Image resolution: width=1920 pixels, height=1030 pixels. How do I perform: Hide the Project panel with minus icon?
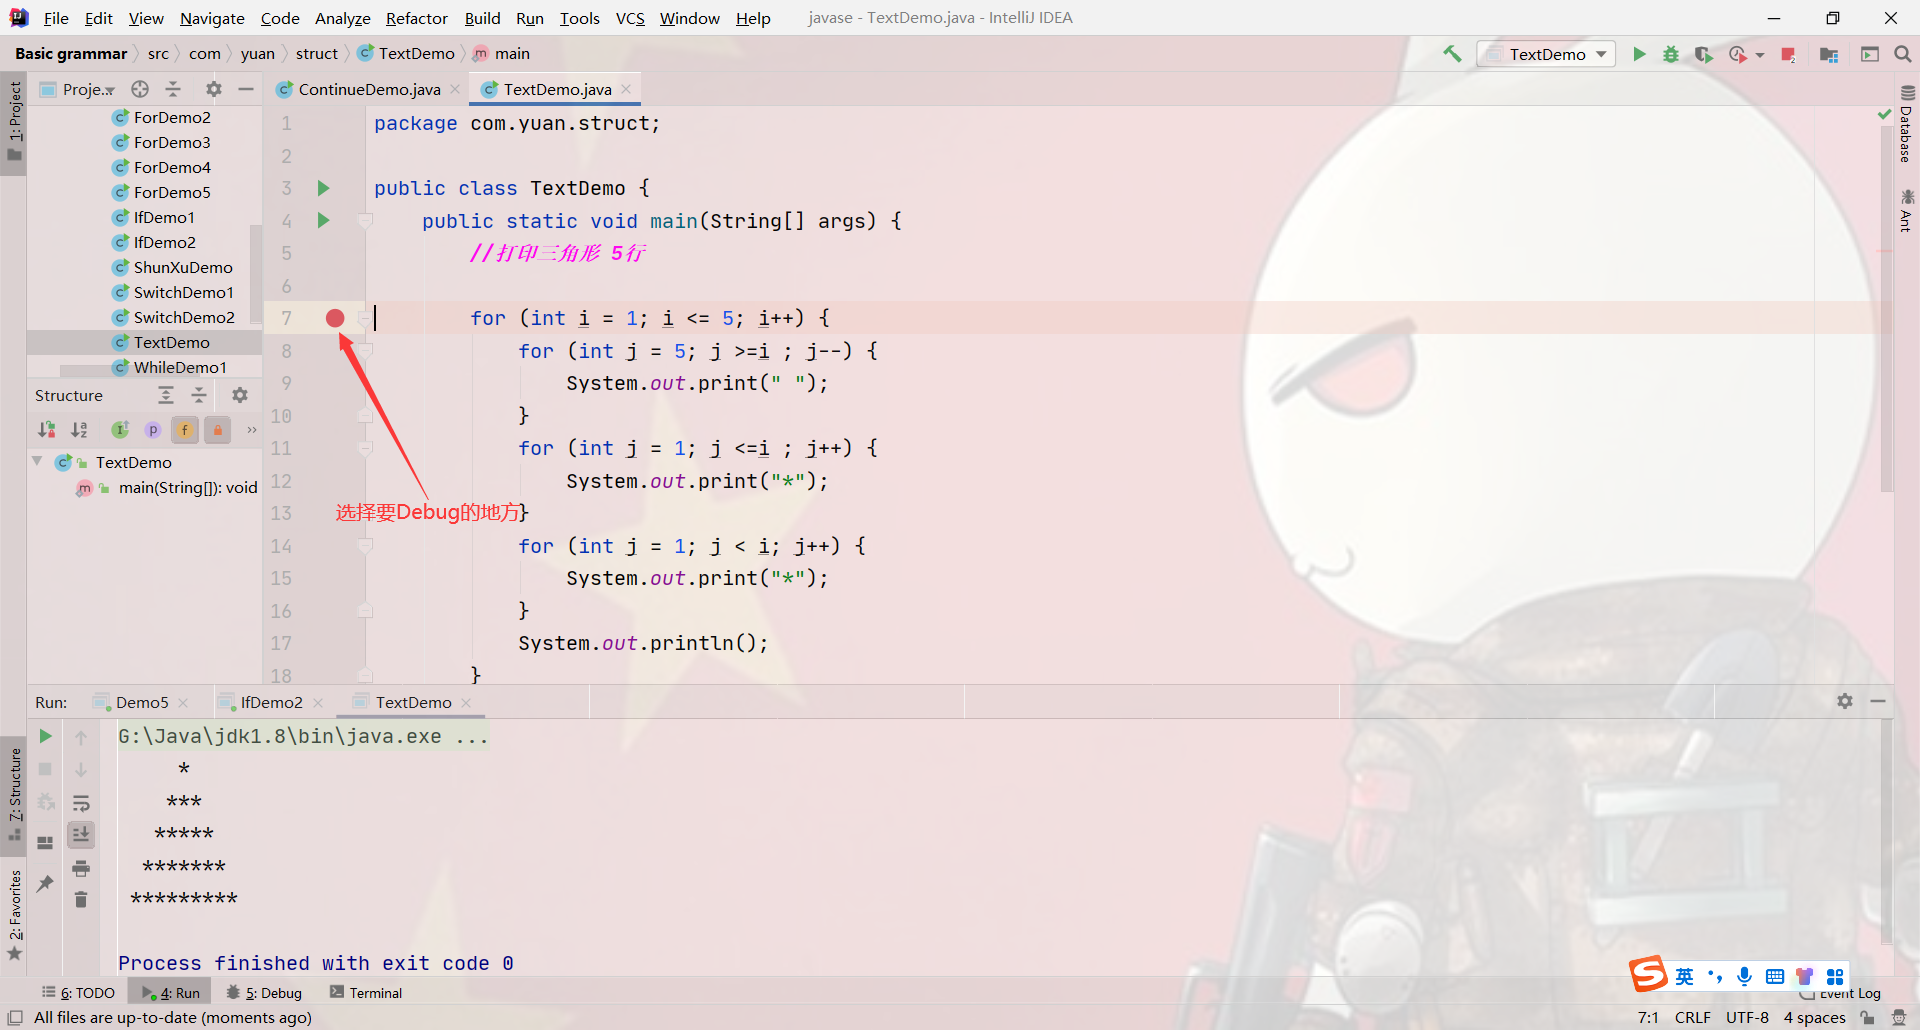click(246, 89)
